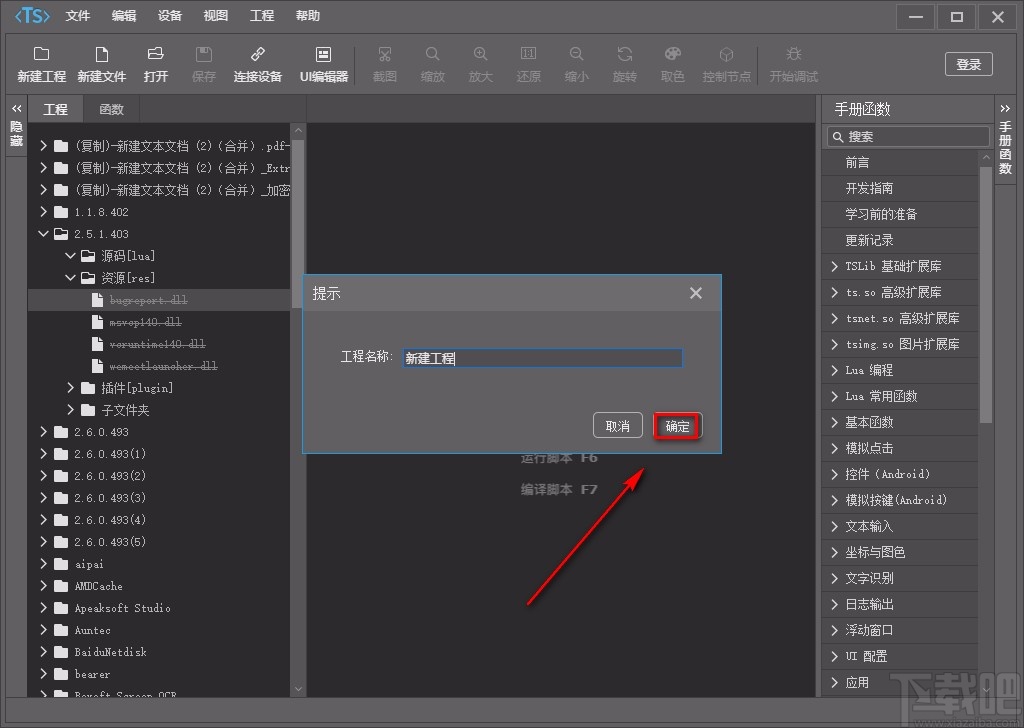This screenshot has height=728, width=1024.
Task: Expand the Lua 常用函数 section
Action: (x=835, y=396)
